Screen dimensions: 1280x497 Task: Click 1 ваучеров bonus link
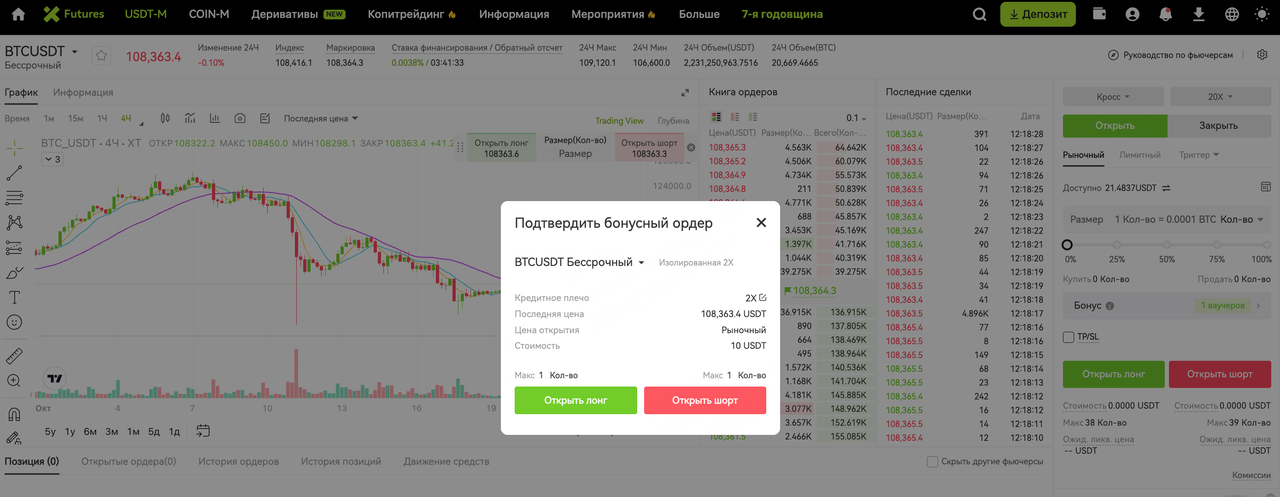point(1222,306)
